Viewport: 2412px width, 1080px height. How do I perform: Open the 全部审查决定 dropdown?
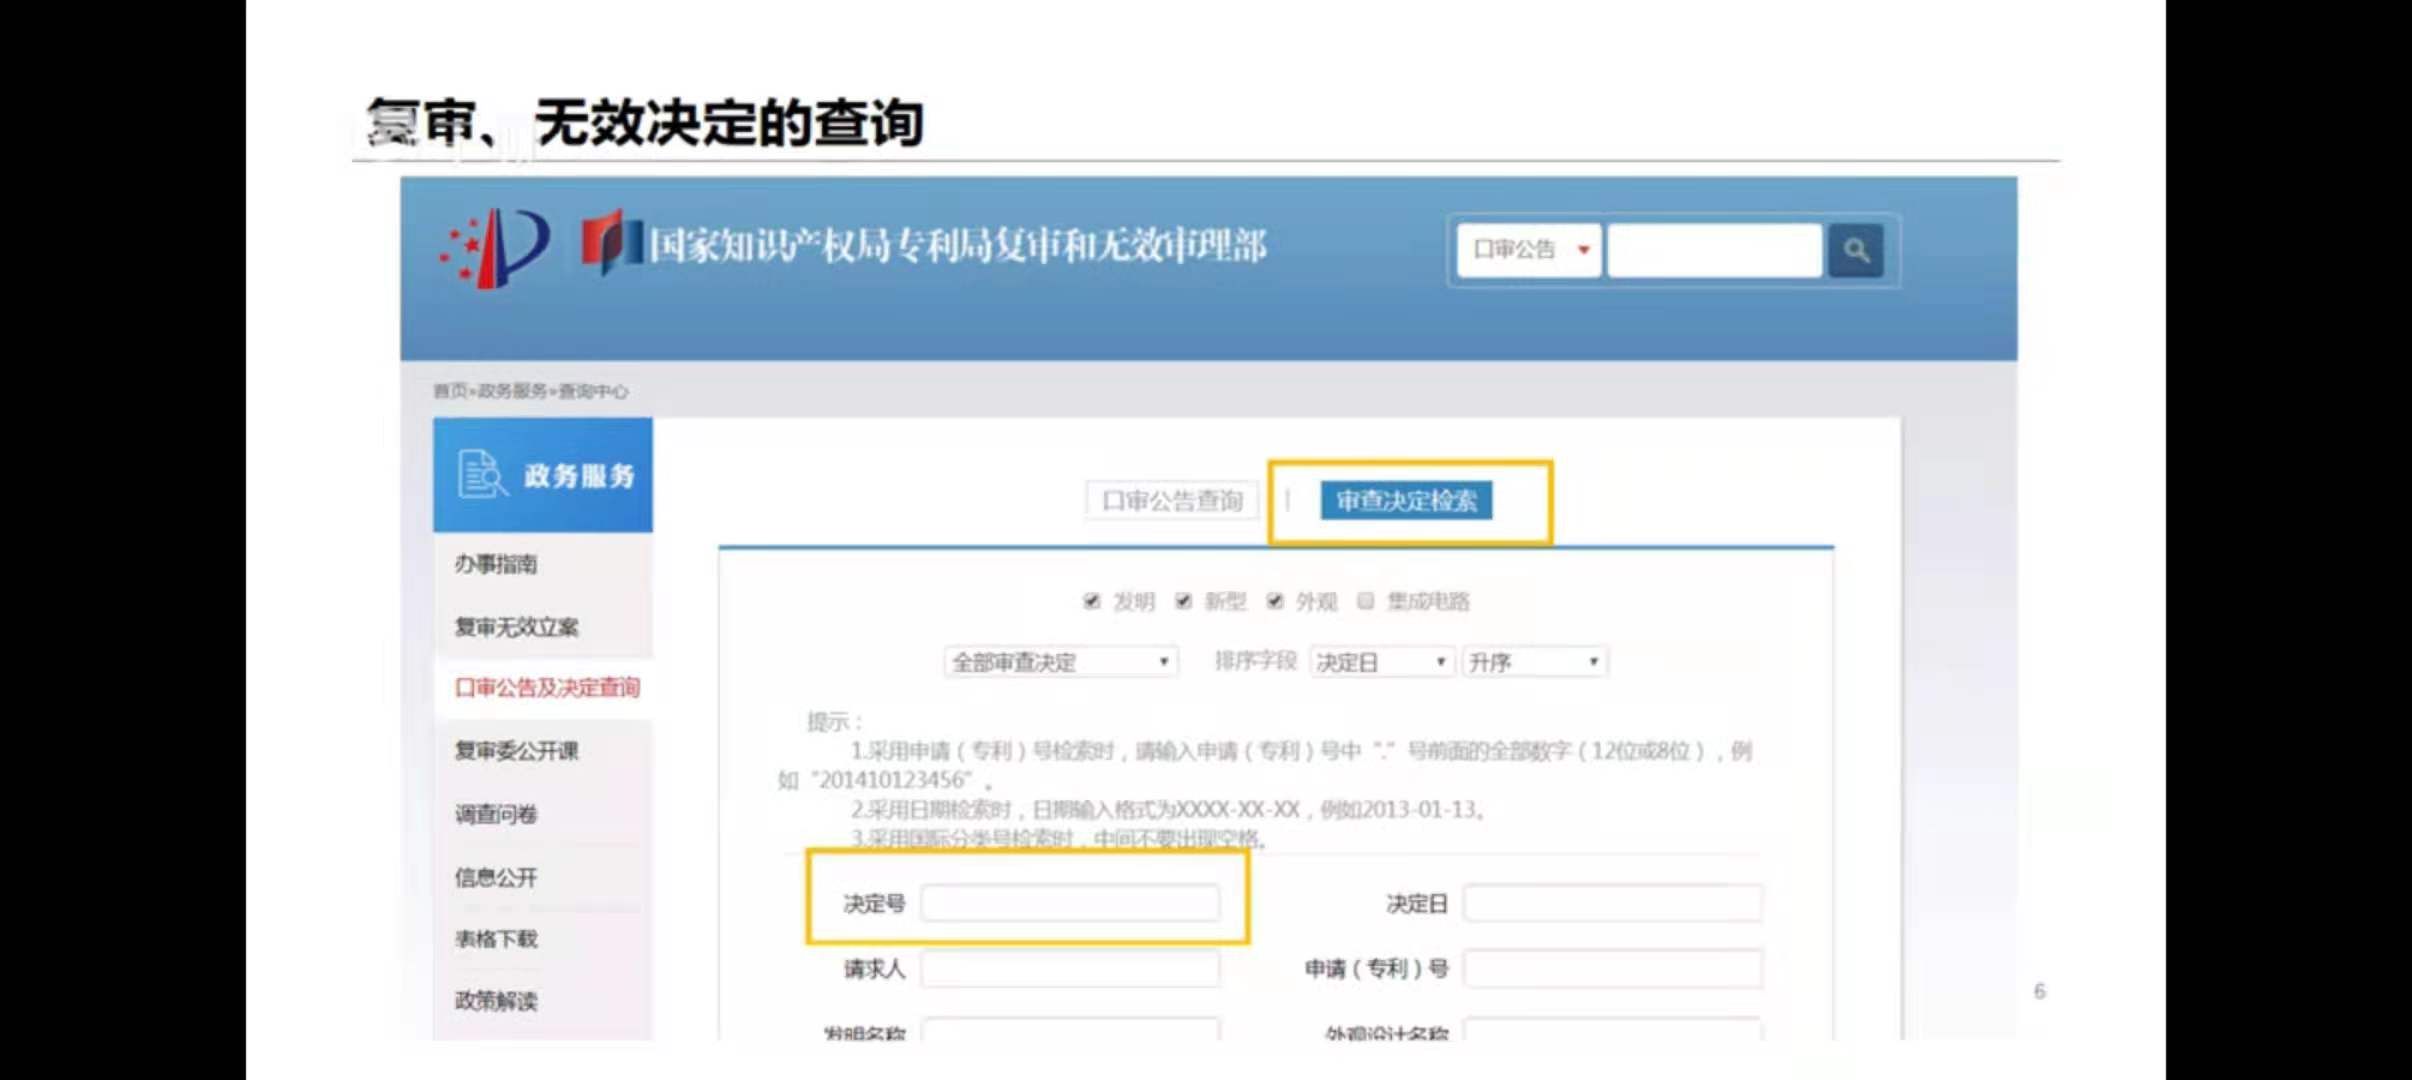[x=1060, y=662]
